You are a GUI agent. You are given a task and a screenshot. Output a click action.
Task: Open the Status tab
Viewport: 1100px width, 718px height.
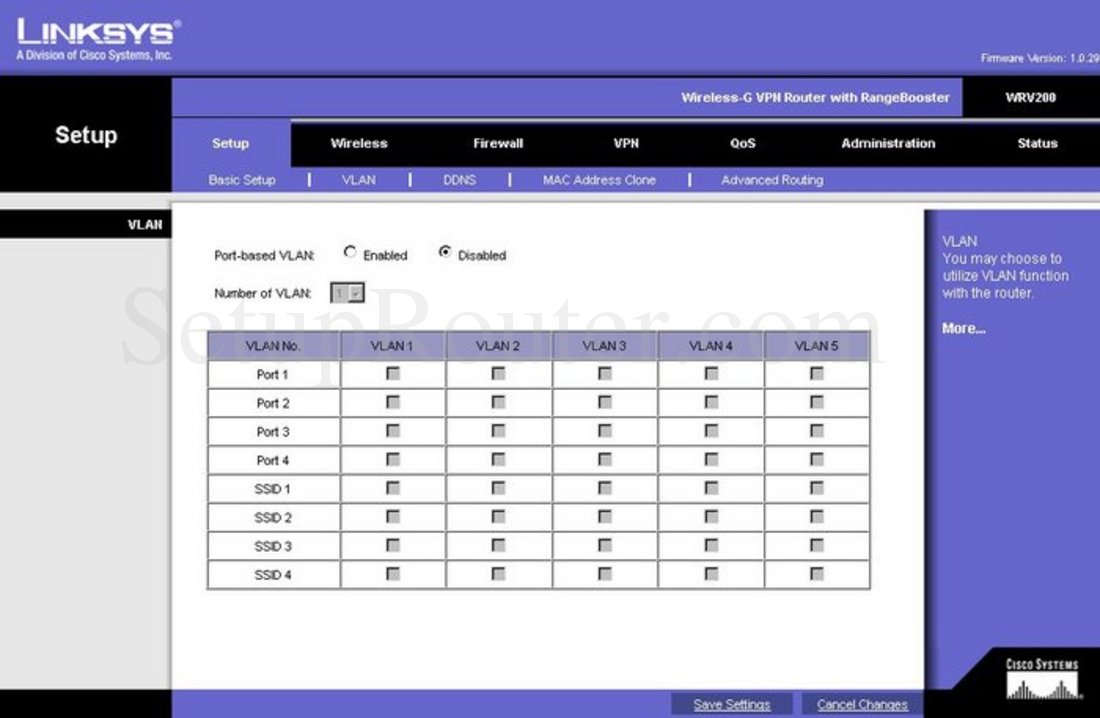(x=1037, y=143)
